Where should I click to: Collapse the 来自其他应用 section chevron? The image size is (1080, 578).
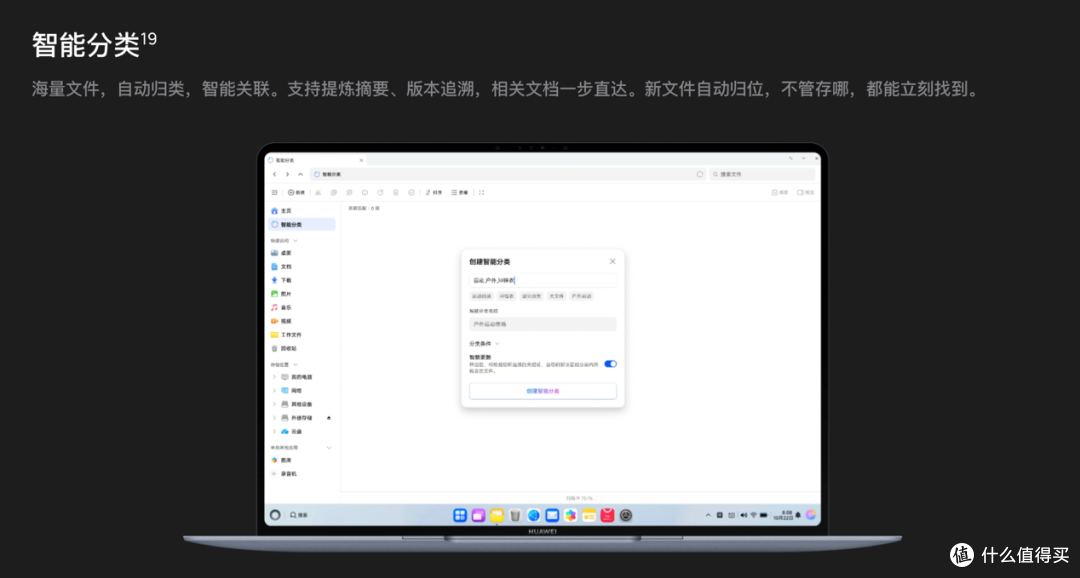[329, 448]
